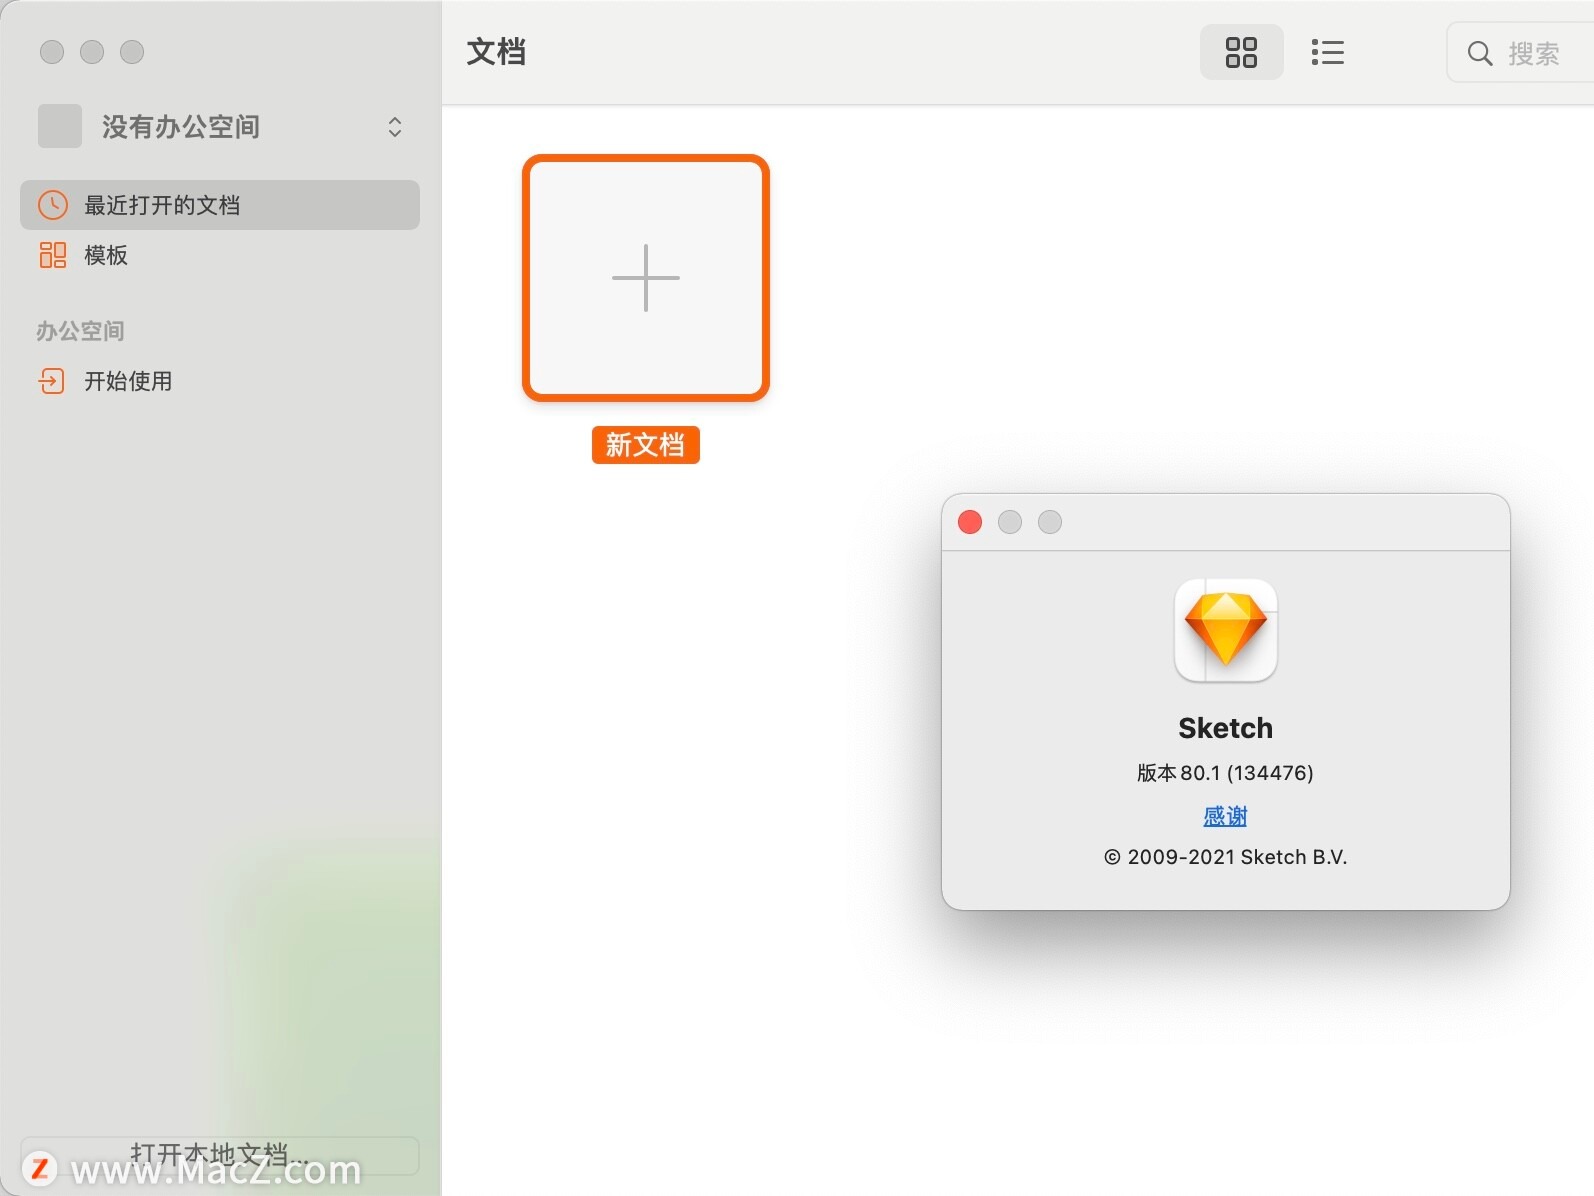Click the Sketch title in About window

pyautogui.click(x=1226, y=728)
